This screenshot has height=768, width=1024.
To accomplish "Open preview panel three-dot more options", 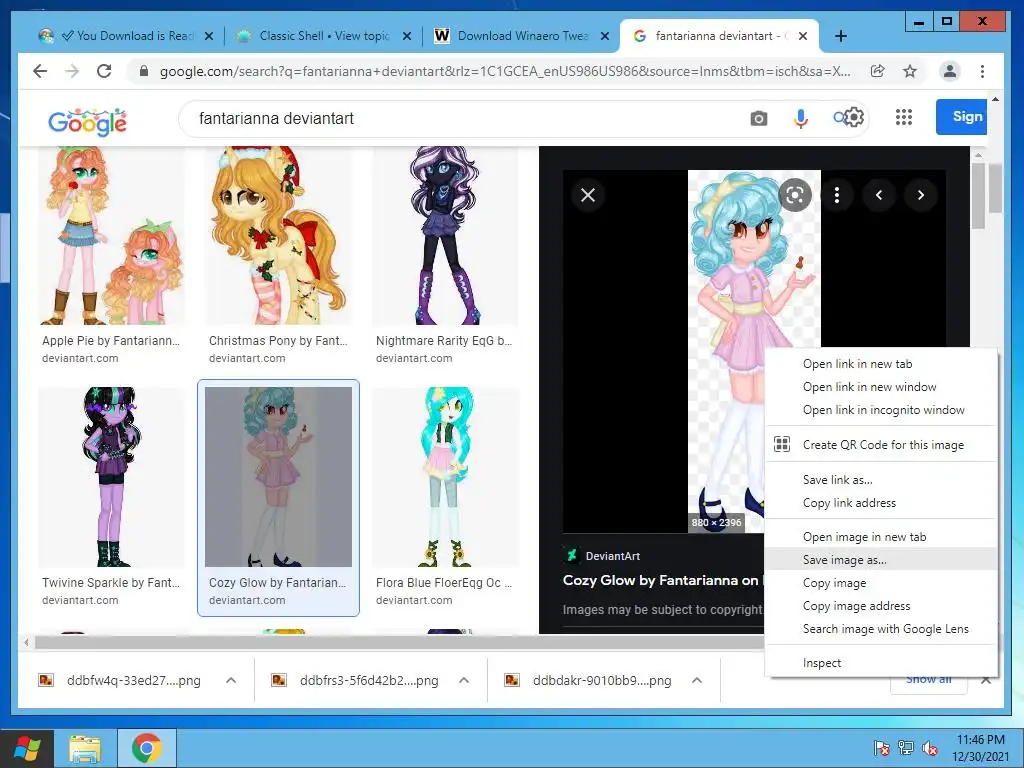I will coord(837,195).
